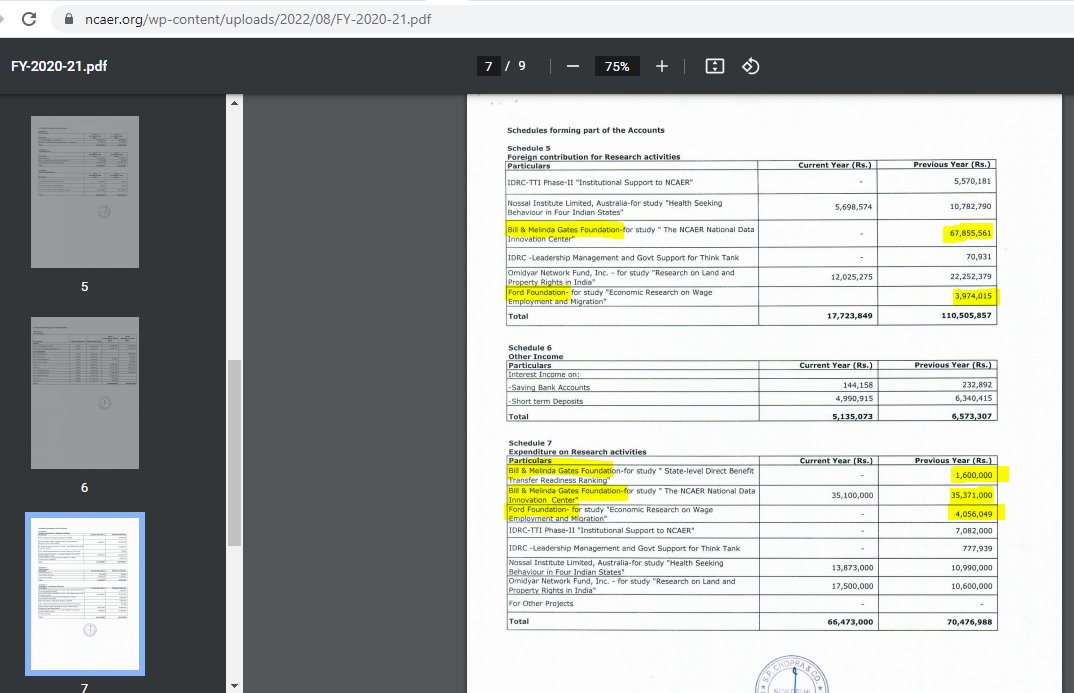1074x693 pixels.
Task: Click Schedule 5 current year total 17,723,849
Action: (x=849, y=316)
